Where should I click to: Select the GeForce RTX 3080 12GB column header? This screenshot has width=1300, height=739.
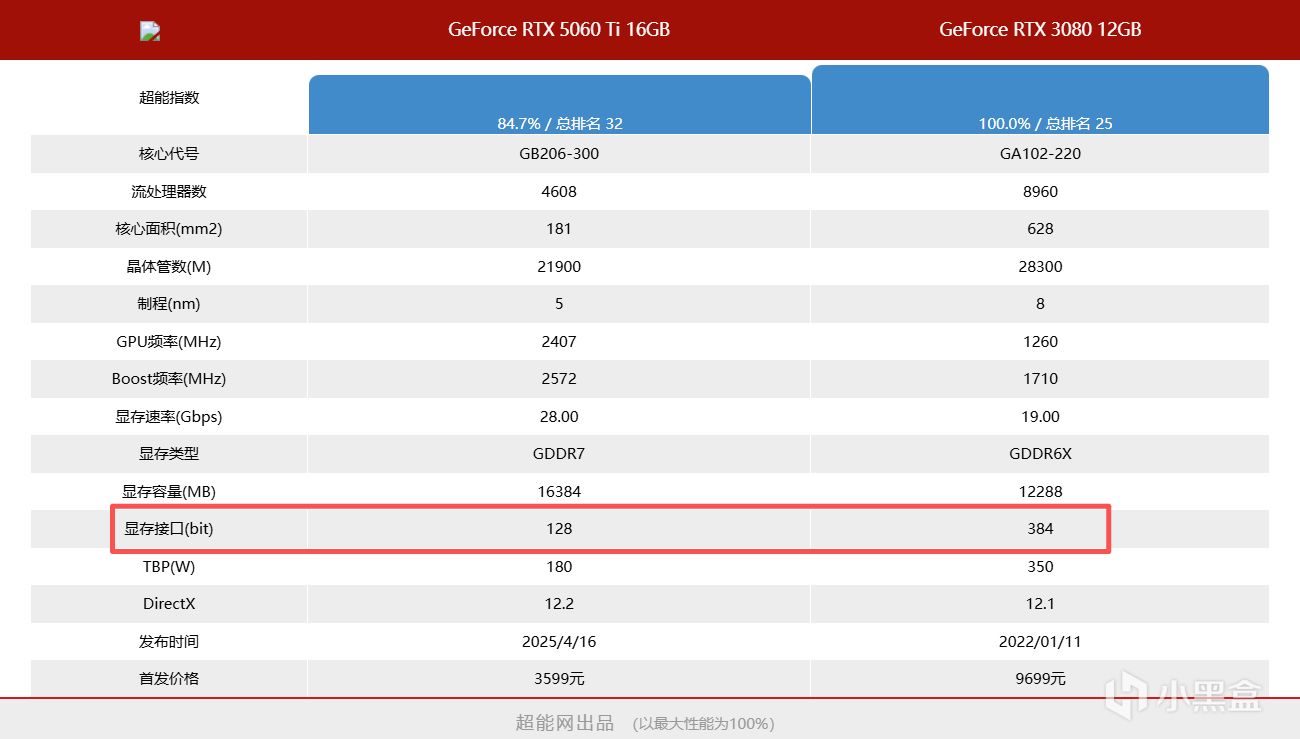[1040, 30]
